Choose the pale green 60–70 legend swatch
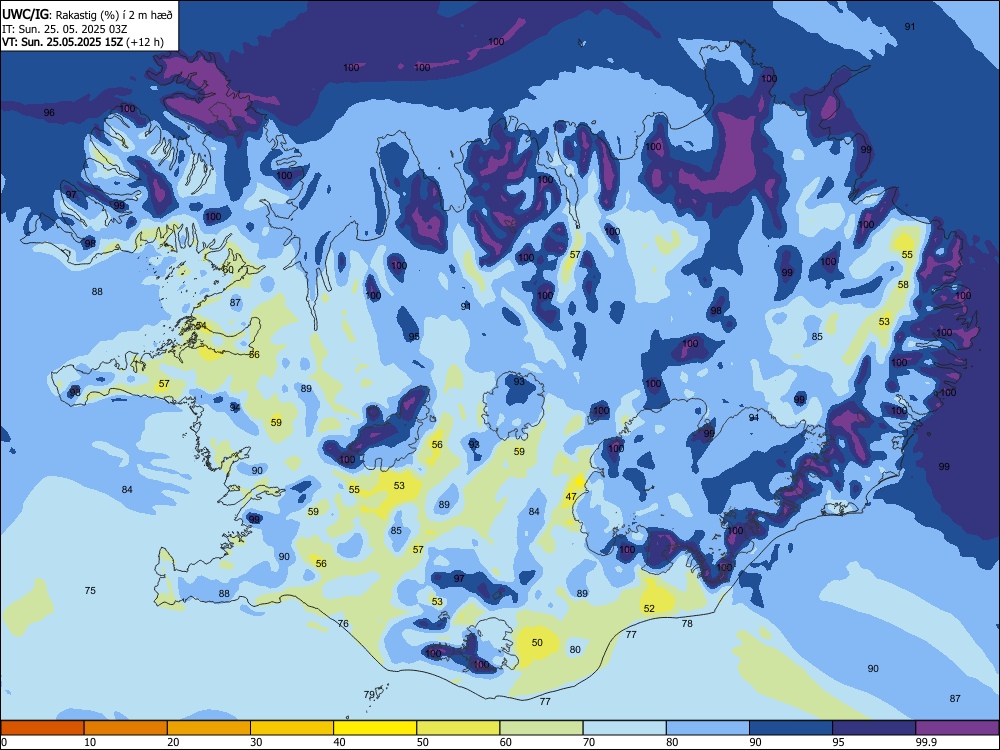This screenshot has width=1000, height=750. pos(541,728)
